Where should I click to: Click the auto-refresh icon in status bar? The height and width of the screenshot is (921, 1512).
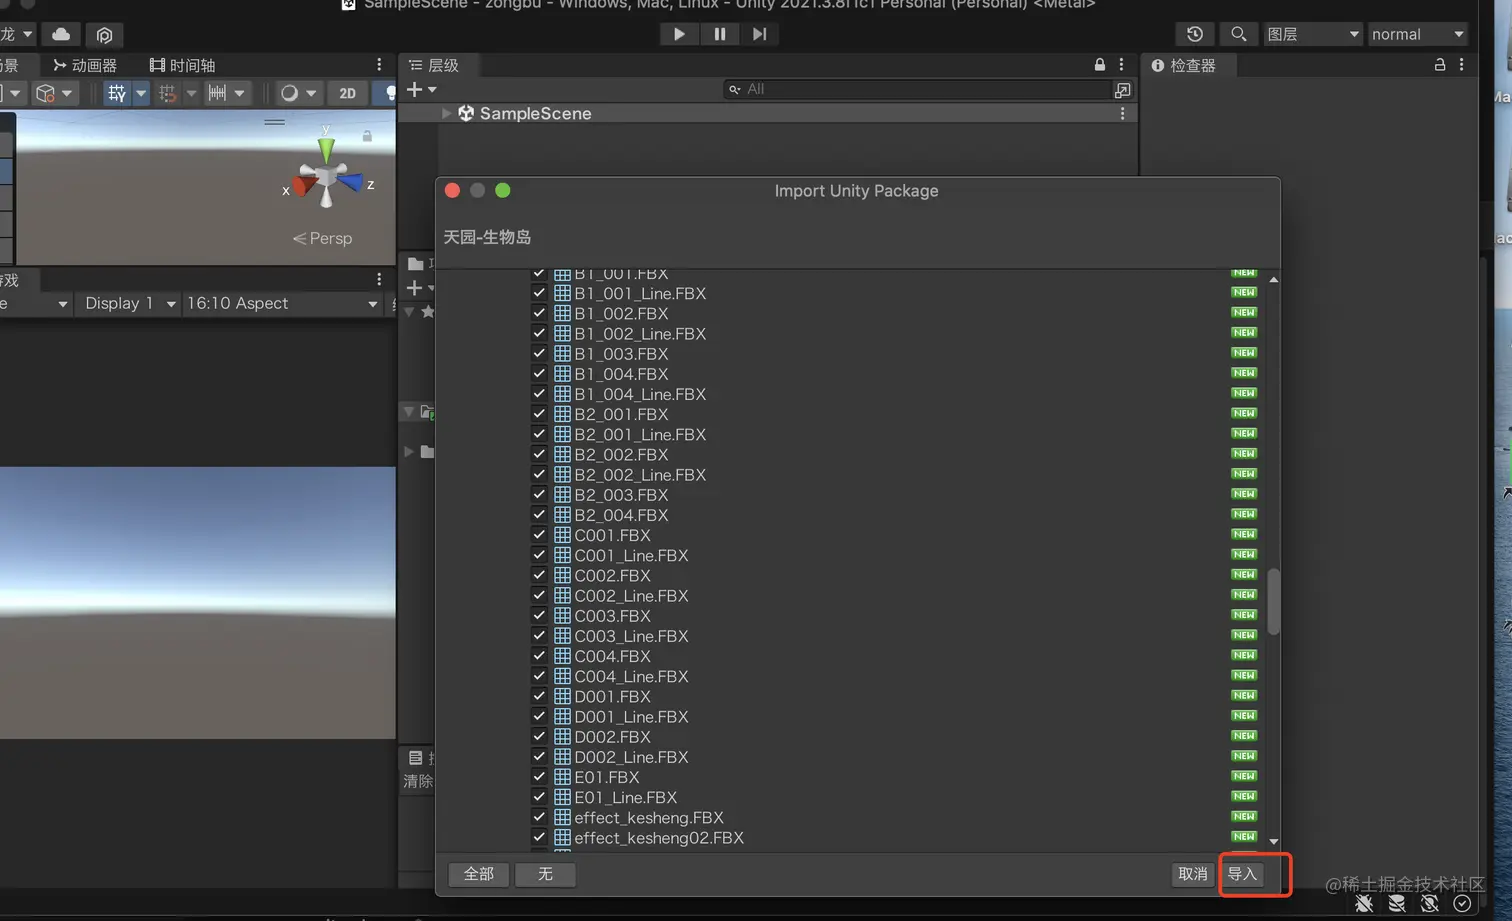coord(1430,903)
